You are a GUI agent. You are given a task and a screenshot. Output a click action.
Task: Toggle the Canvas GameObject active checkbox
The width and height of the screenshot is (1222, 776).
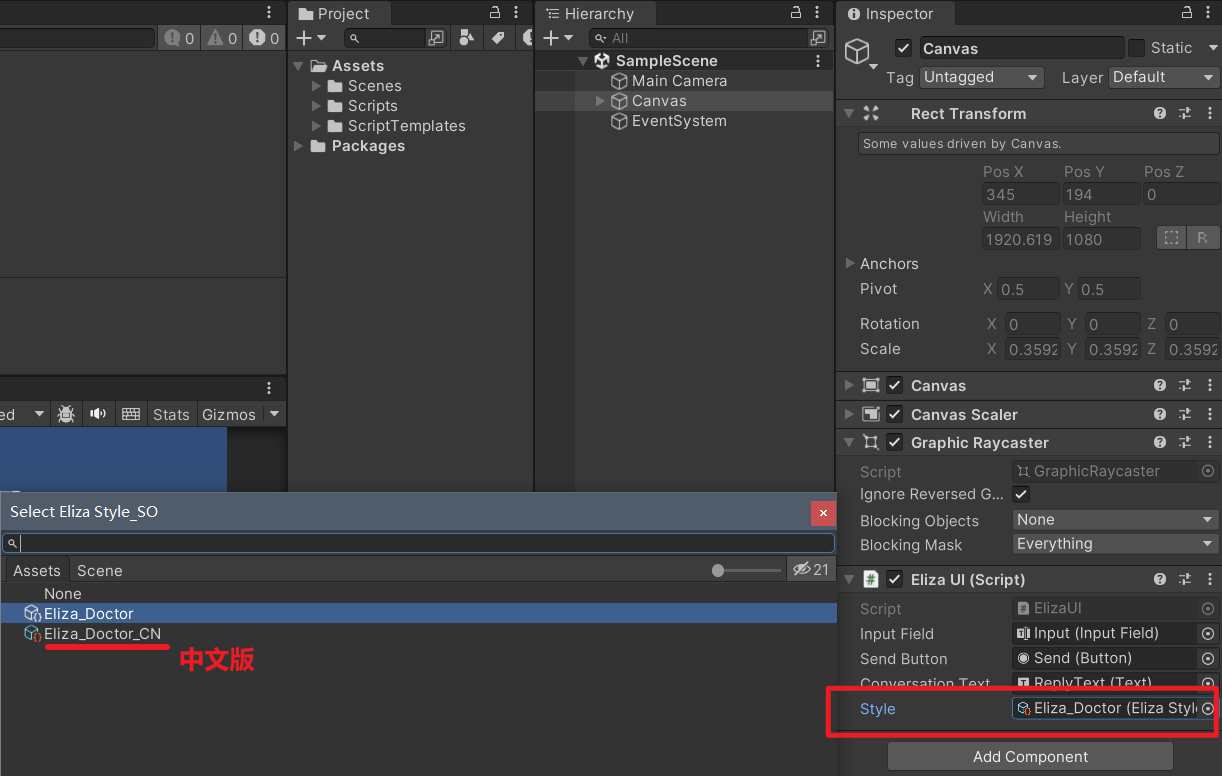[x=903, y=48]
